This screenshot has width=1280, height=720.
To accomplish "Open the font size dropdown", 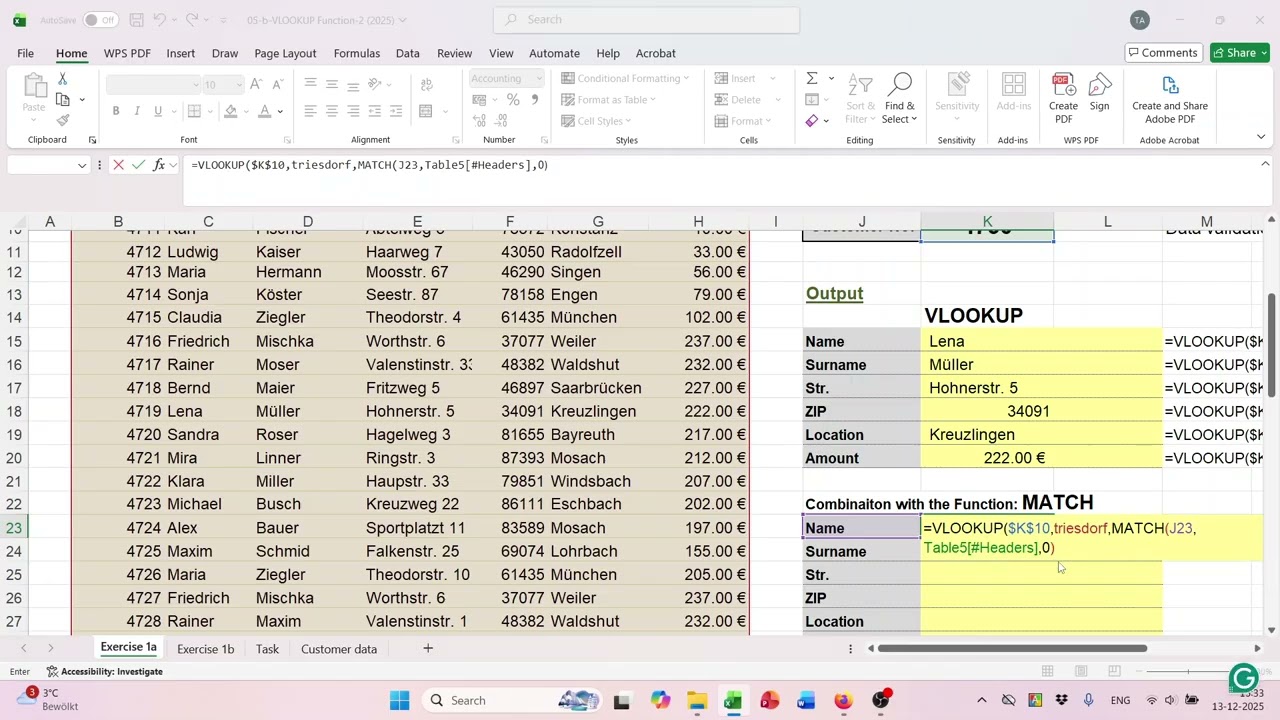I will point(238,85).
